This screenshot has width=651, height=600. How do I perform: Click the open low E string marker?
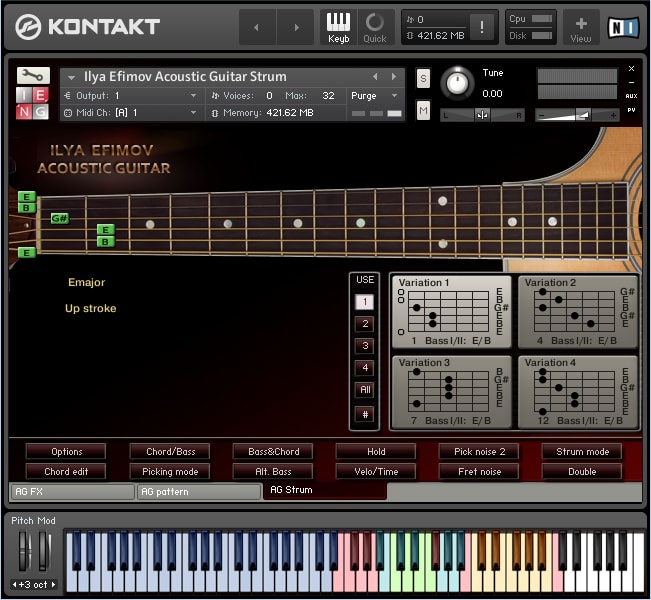click(27, 252)
